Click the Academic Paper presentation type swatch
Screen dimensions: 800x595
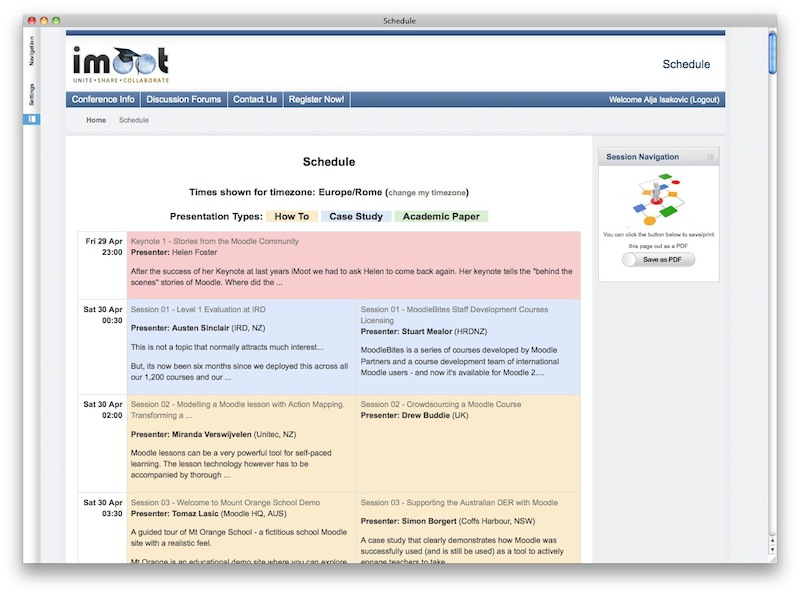point(441,216)
